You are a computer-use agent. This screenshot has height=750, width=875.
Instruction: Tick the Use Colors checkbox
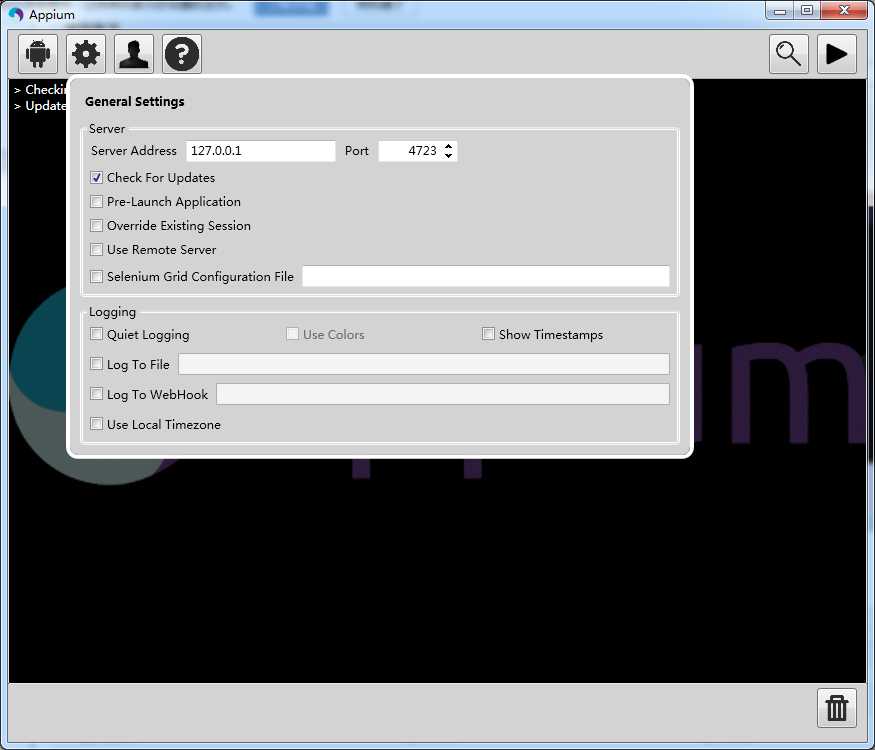tap(292, 334)
